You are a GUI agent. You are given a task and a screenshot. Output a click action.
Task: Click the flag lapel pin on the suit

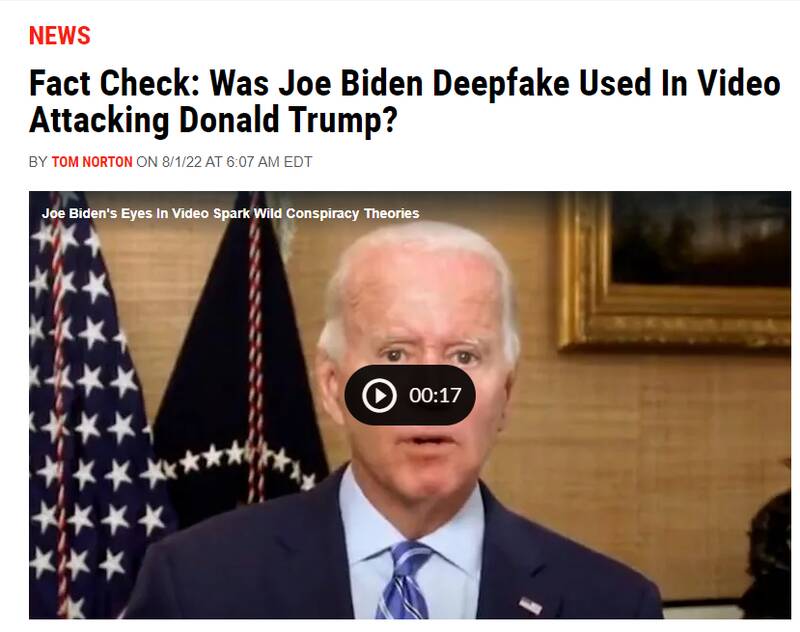531,606
